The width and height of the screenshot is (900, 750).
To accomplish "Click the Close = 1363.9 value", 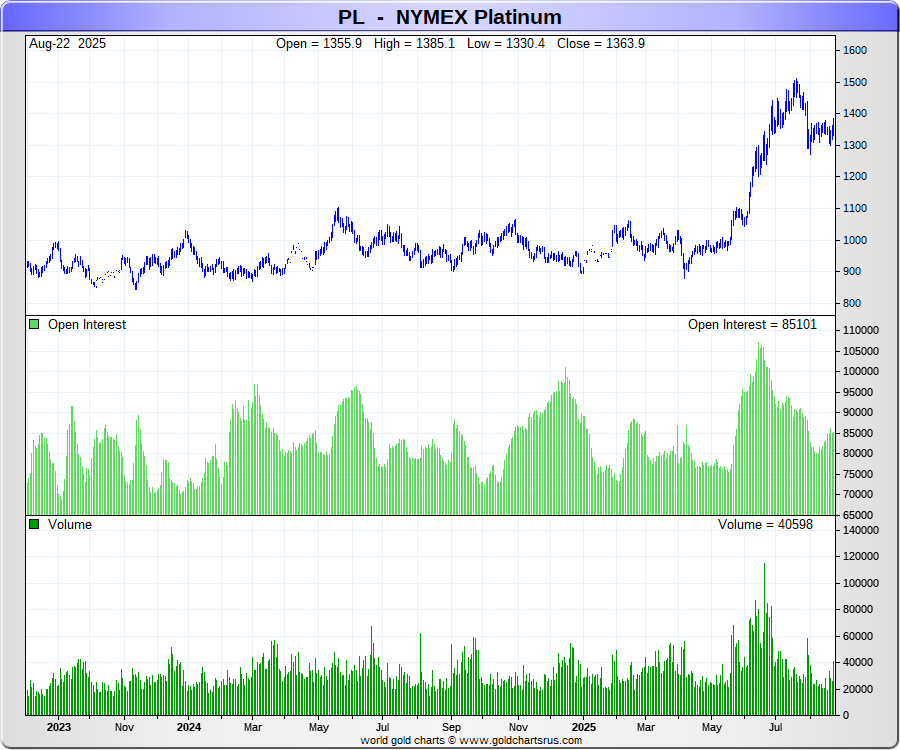I will click(x=601, y=44).
